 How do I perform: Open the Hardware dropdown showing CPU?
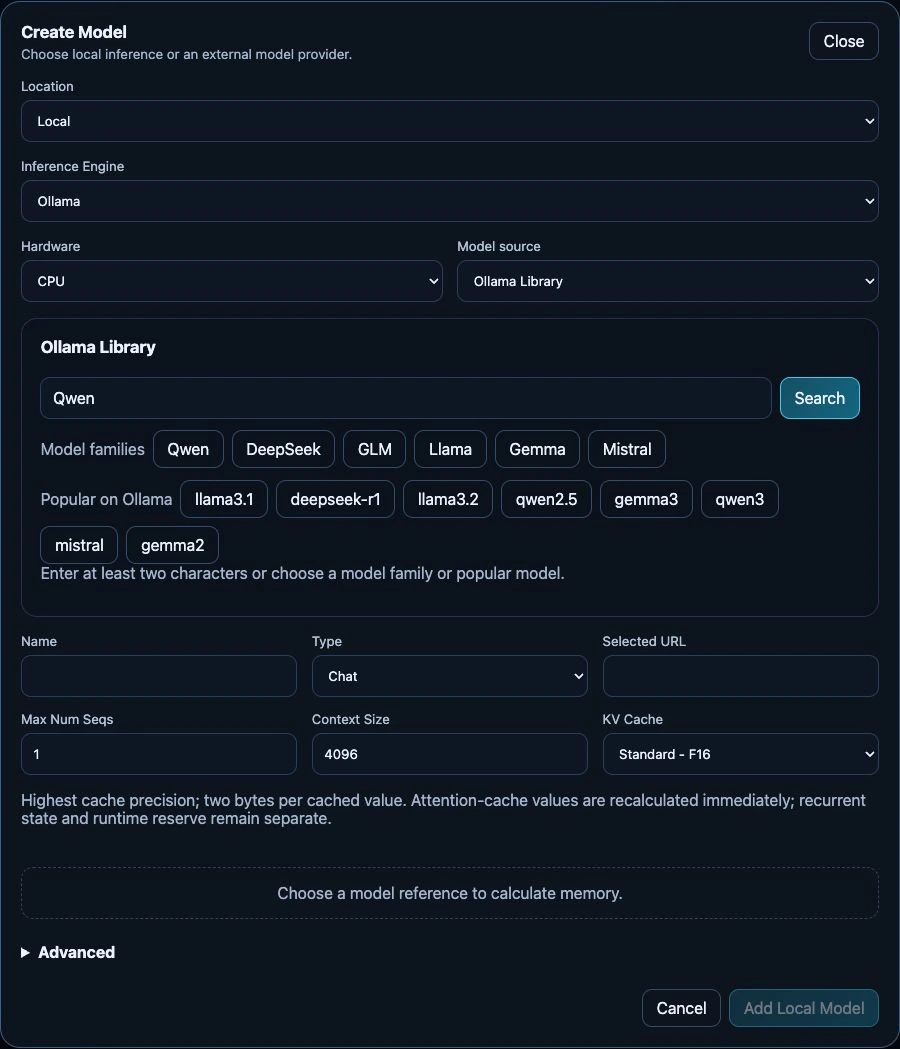(232, 281)
